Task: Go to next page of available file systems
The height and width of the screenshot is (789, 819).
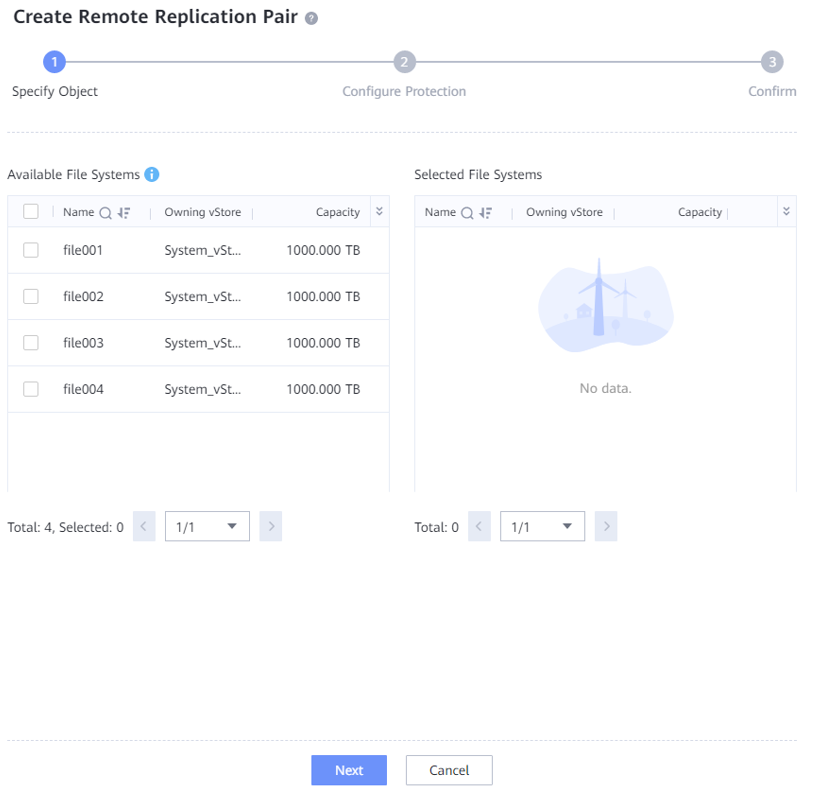Action: [x=271, y=526]
